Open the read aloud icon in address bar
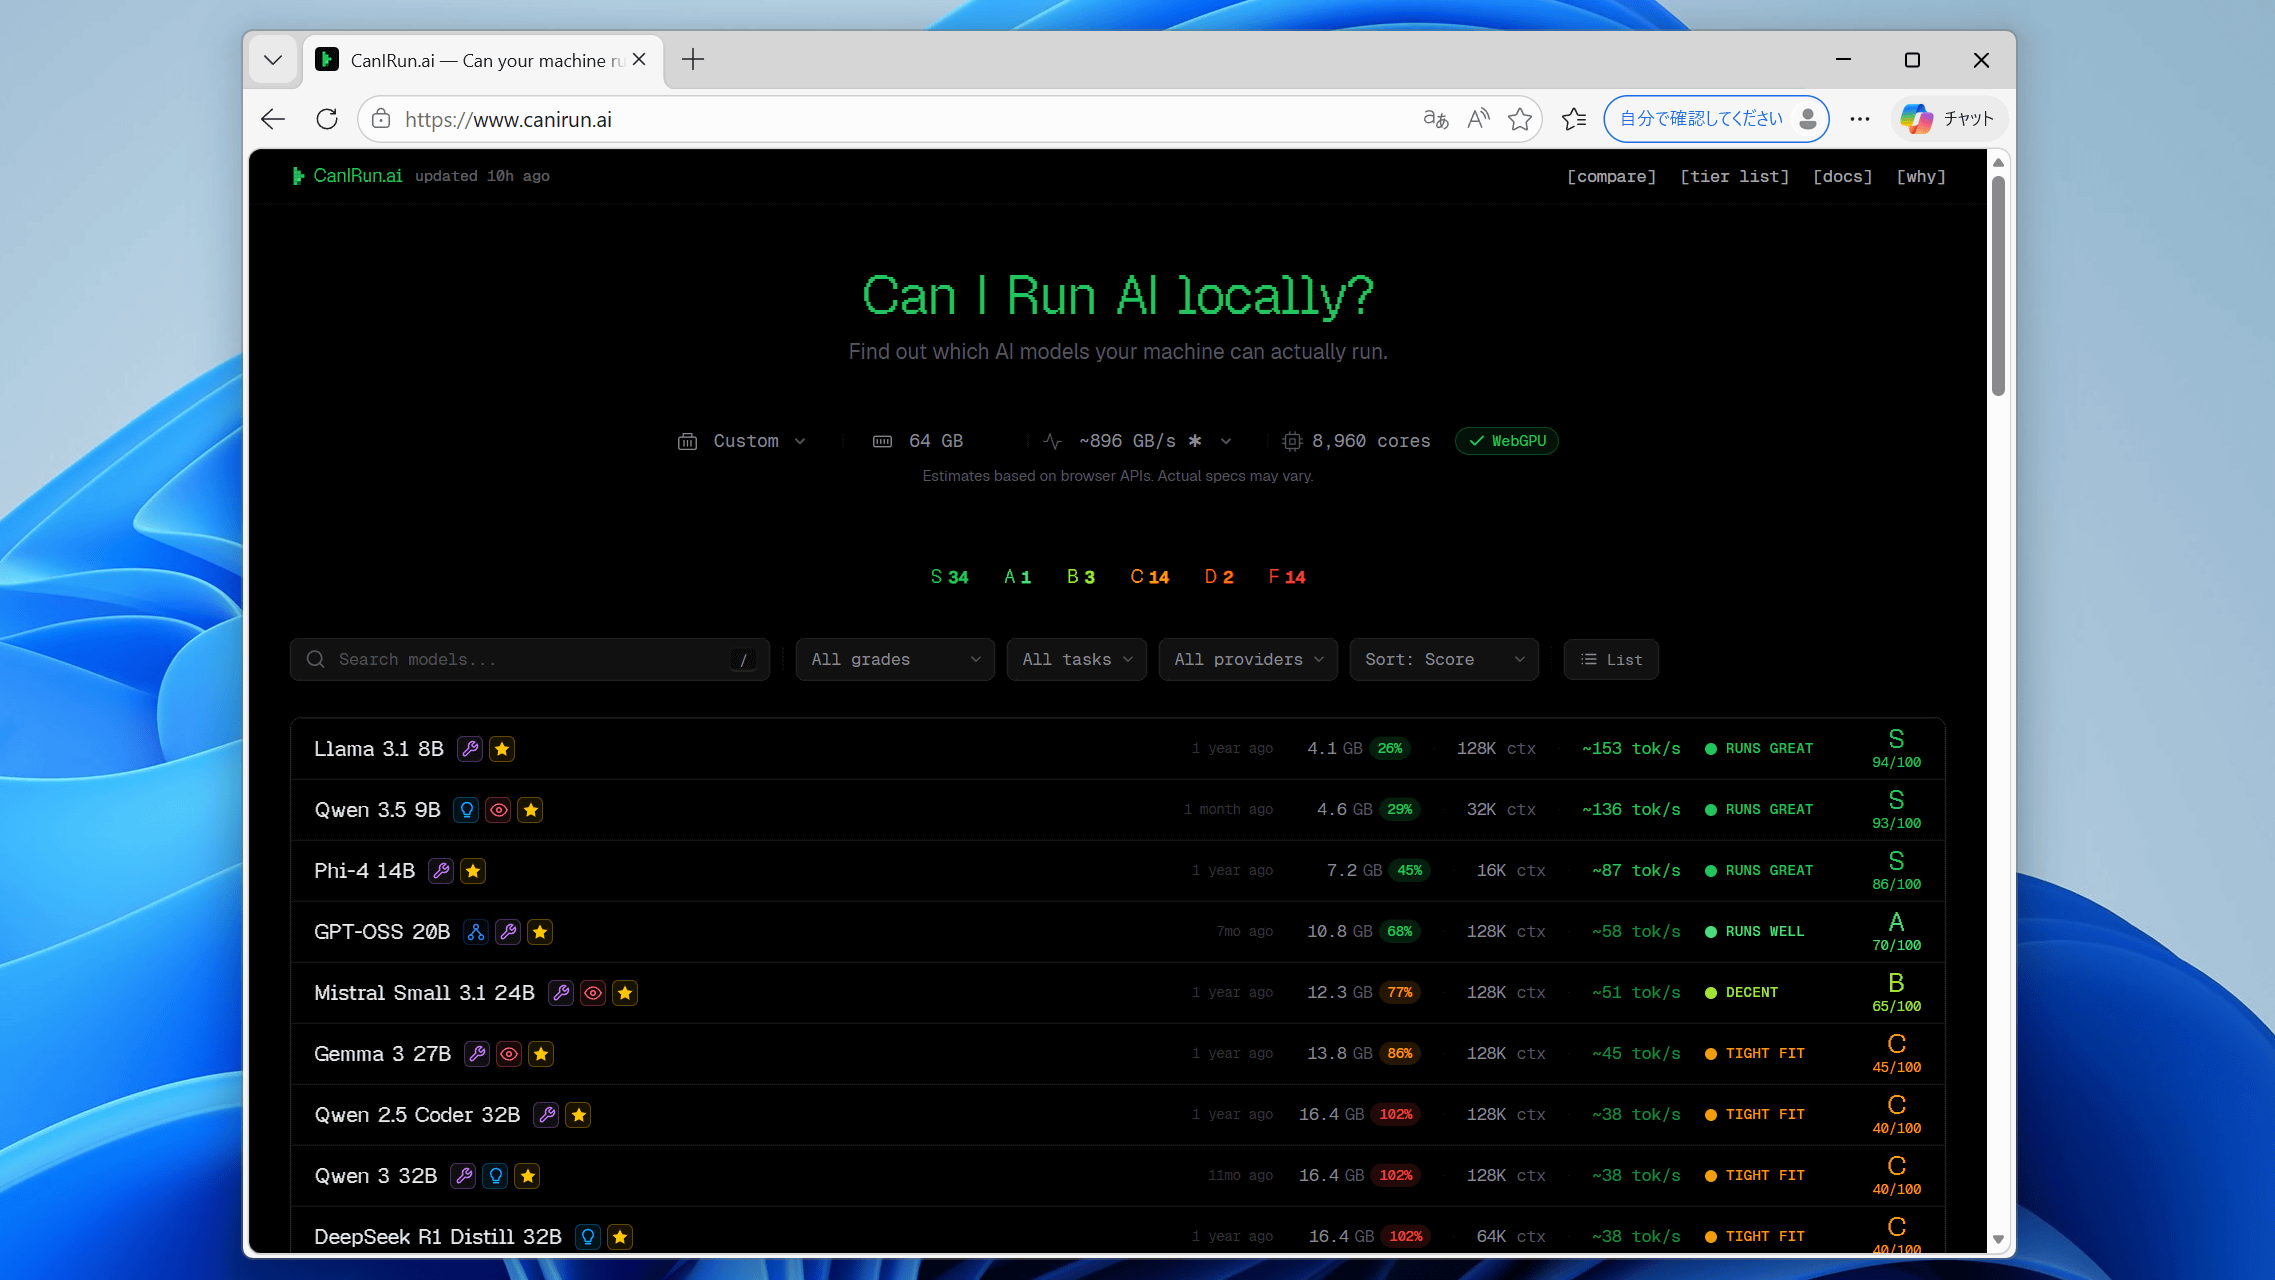Image resolution: width=2275 pixels, height=1280 pixels. point(1478,119)
